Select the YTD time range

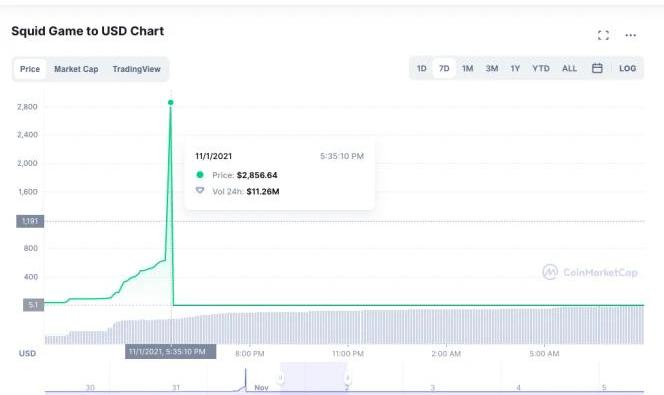(541, 68)
